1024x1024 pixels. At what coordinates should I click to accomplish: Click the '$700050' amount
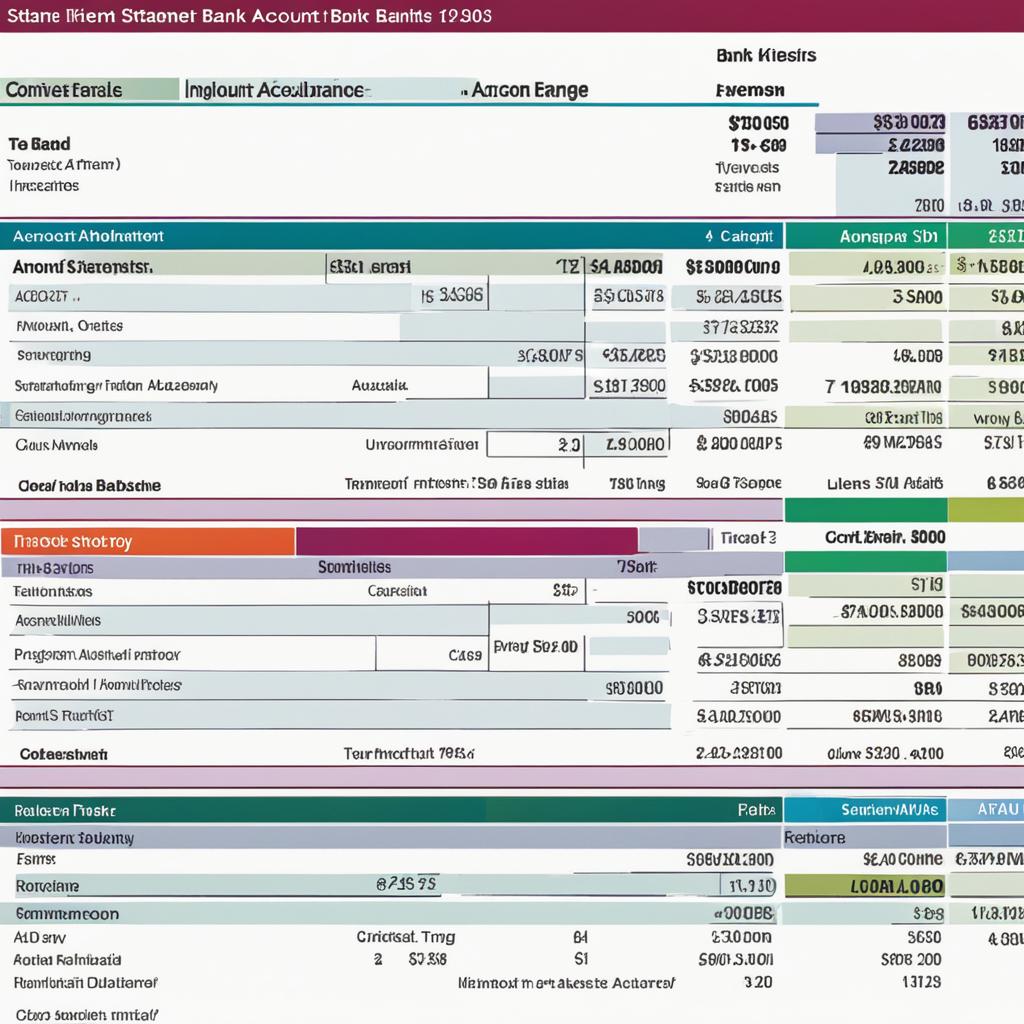pyautogui.click(x=758, y=123)
